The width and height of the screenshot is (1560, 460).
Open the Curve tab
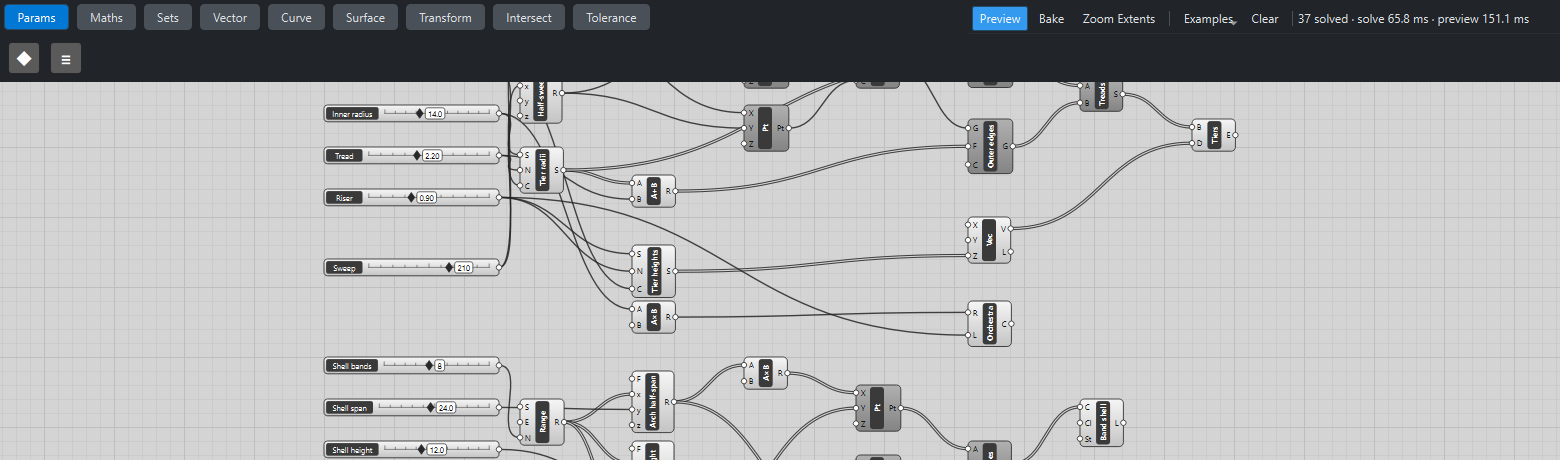coord(296,18)
